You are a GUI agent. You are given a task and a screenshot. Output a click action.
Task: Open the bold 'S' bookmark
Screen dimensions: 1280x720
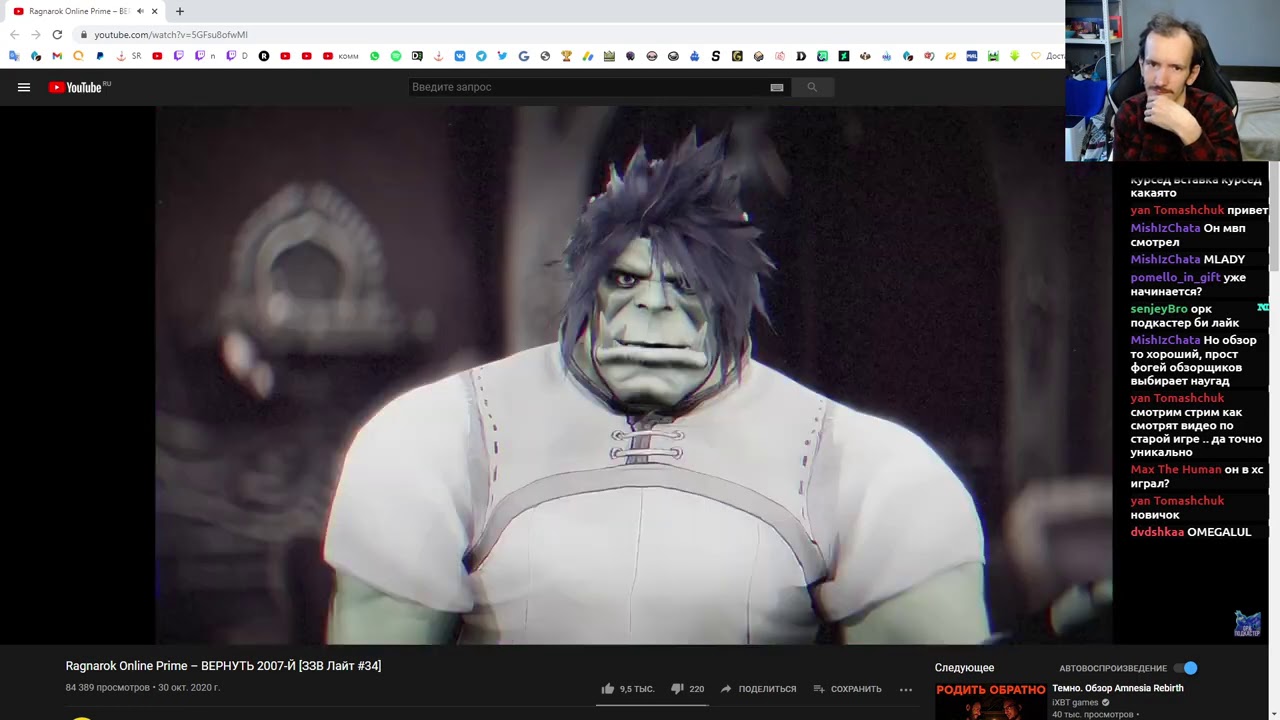[x=716, y=56]
